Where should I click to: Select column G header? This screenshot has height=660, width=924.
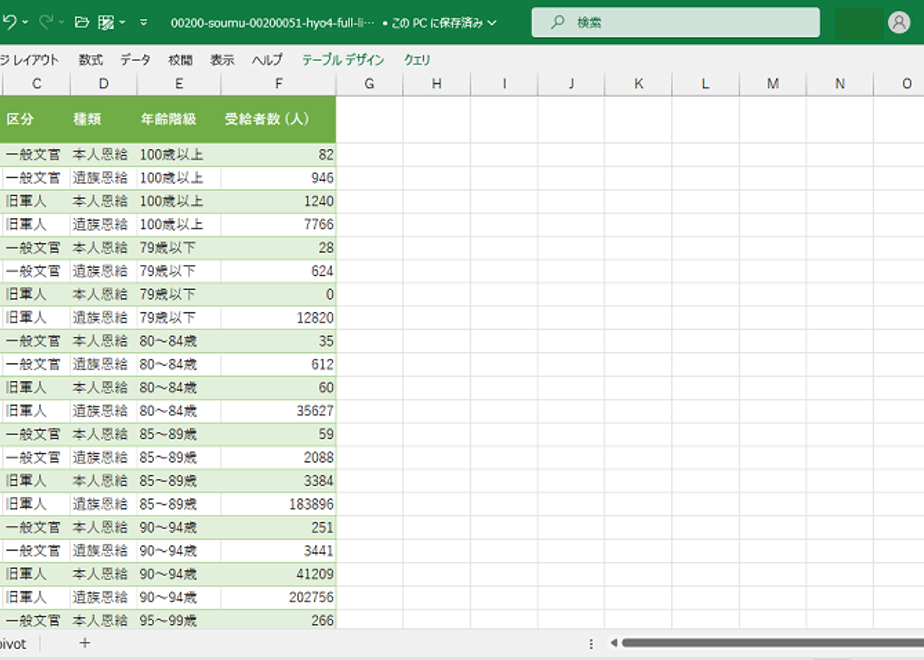(x=369, y=84)
